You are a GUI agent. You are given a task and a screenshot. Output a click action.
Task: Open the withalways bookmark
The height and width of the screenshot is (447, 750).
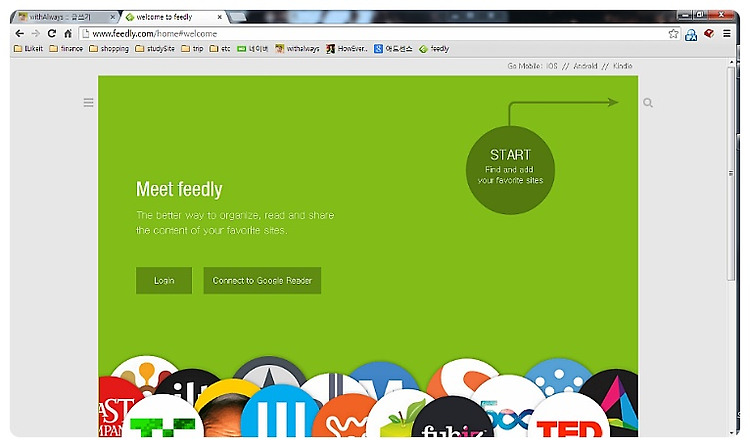point(297,49)
